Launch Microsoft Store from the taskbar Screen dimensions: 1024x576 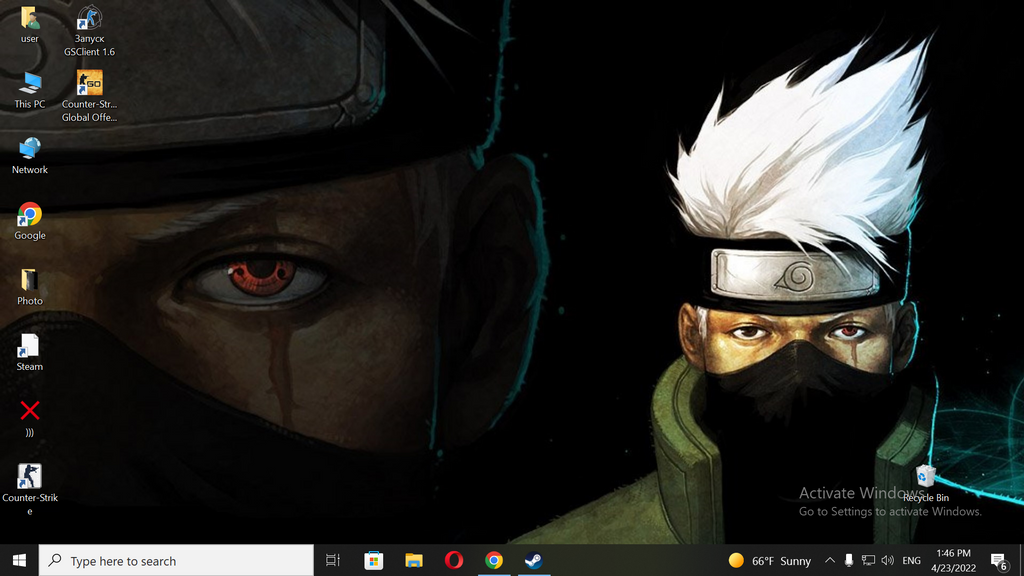pyautogui.click(x=374, y=560)
